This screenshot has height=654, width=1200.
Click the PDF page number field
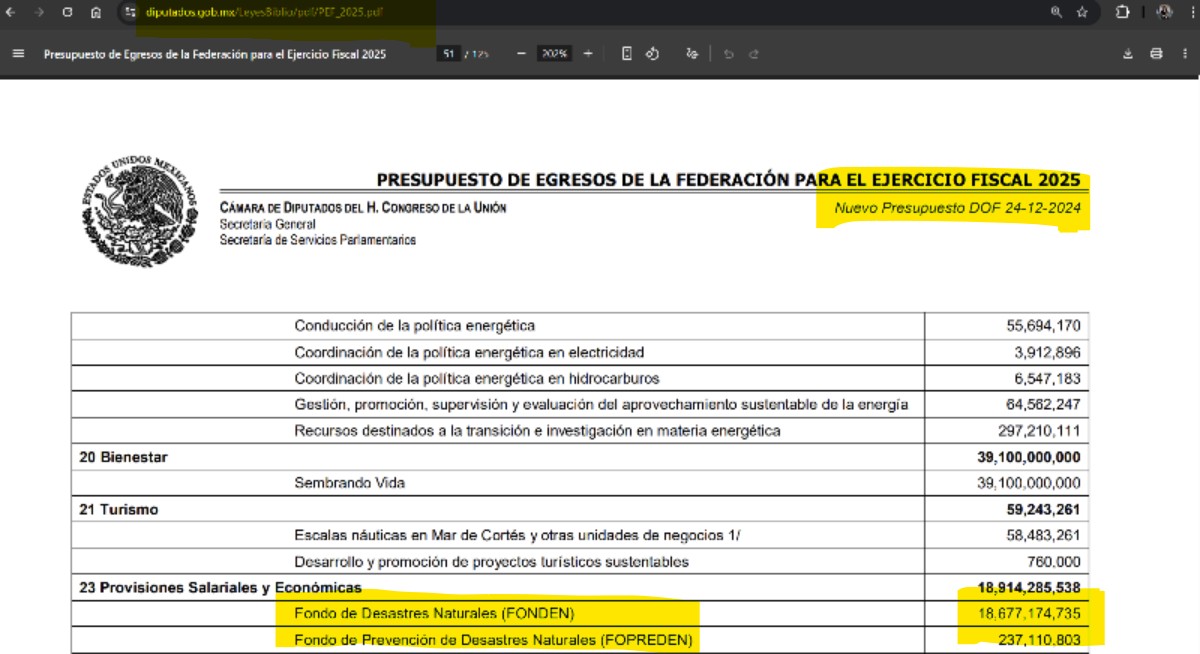(x=448, y=54)
